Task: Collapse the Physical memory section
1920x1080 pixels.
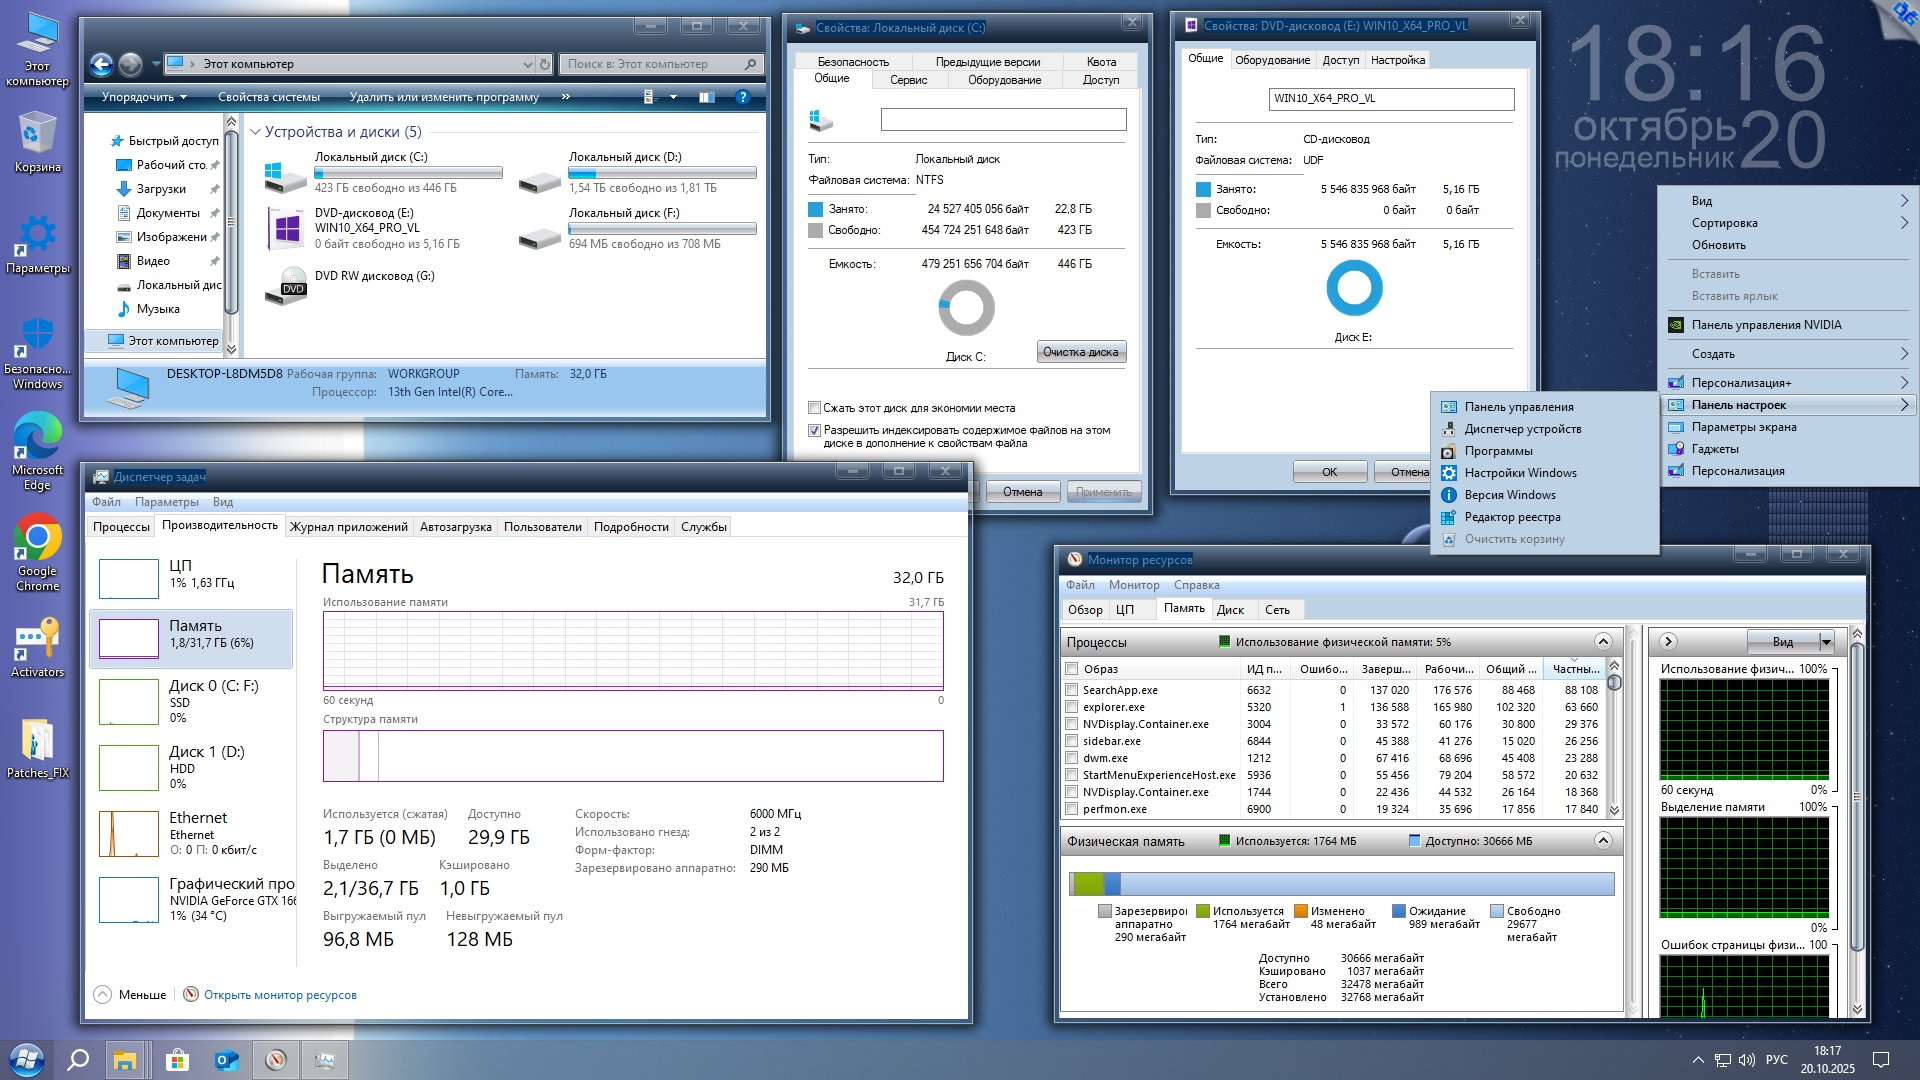Action: [1603, 841]
